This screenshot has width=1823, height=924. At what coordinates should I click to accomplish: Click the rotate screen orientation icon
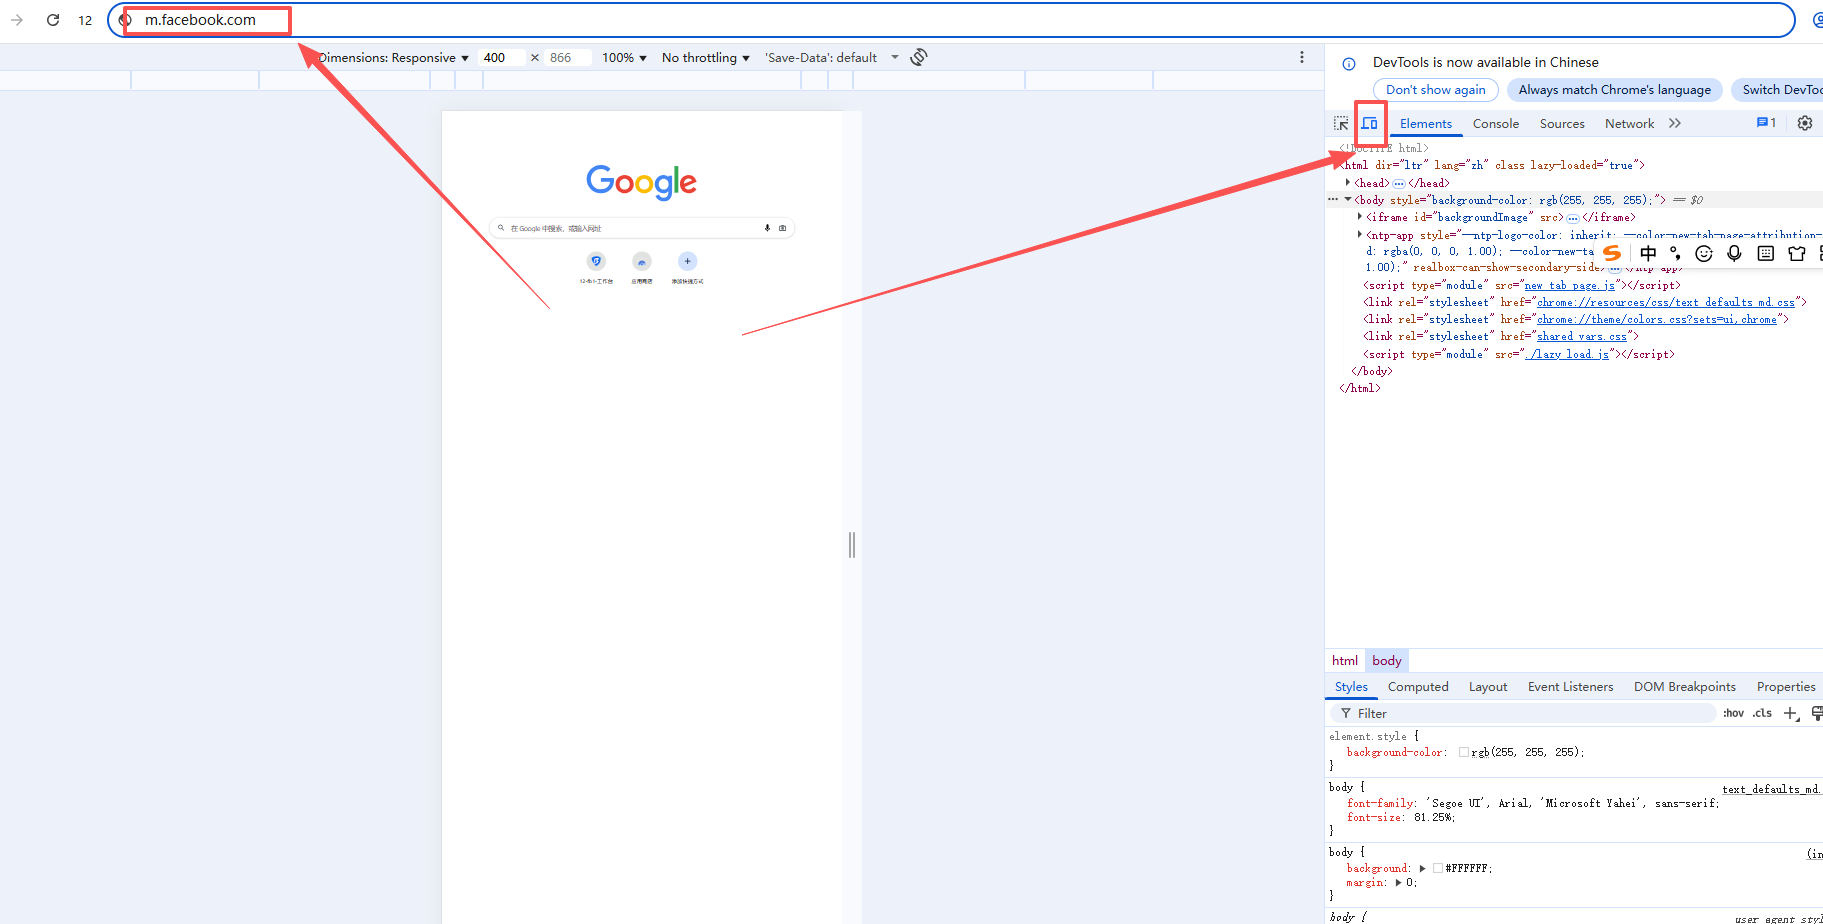tap(919, 57)
